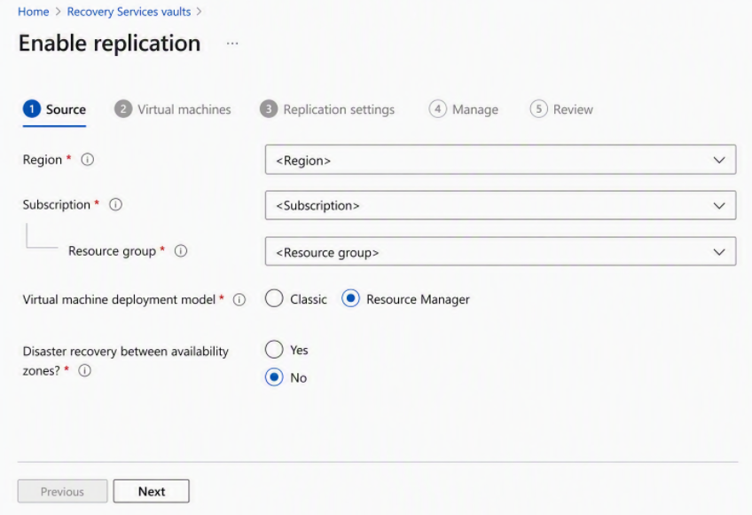Go to the Source step tab

click(x=54, y=110)
